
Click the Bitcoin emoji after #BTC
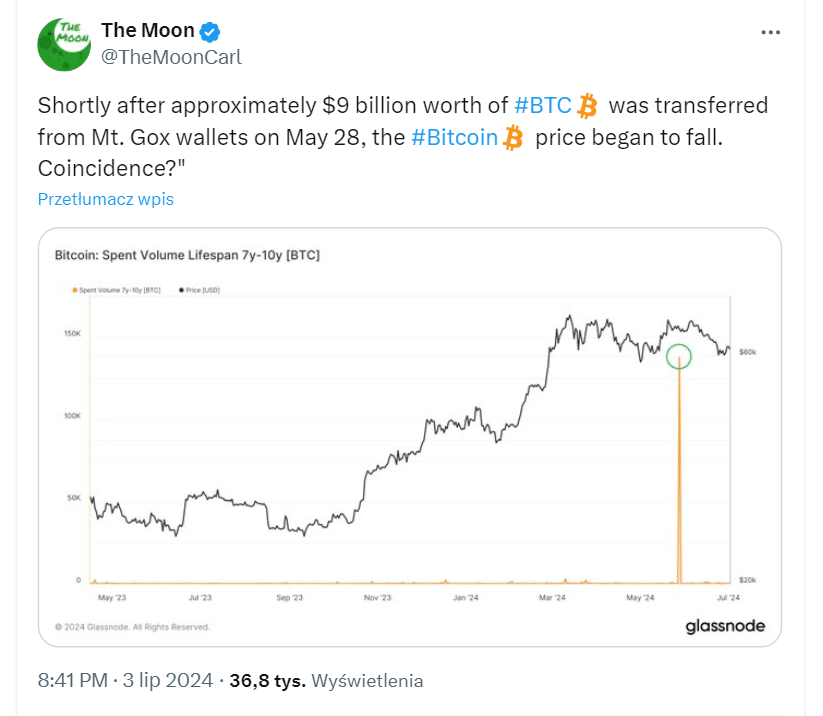point(587,106)
